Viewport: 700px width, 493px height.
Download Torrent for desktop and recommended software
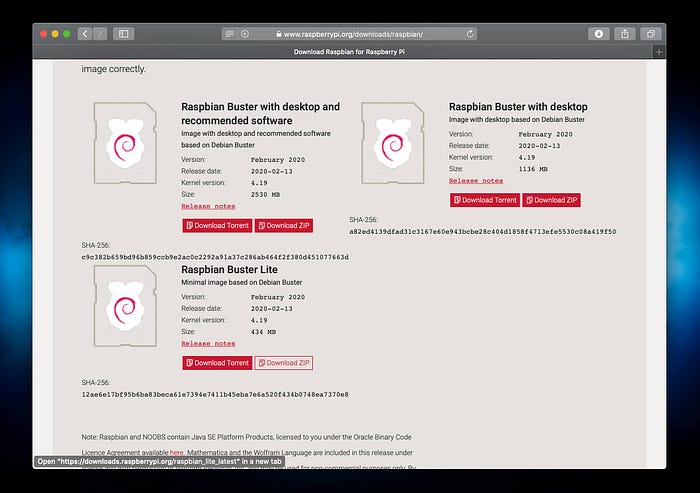pyautogui.click(x=217, y=226)
